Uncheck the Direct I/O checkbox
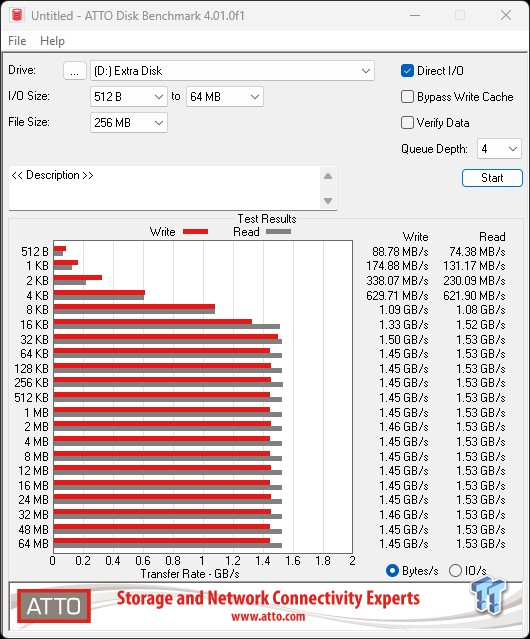 tap(407, 71)
